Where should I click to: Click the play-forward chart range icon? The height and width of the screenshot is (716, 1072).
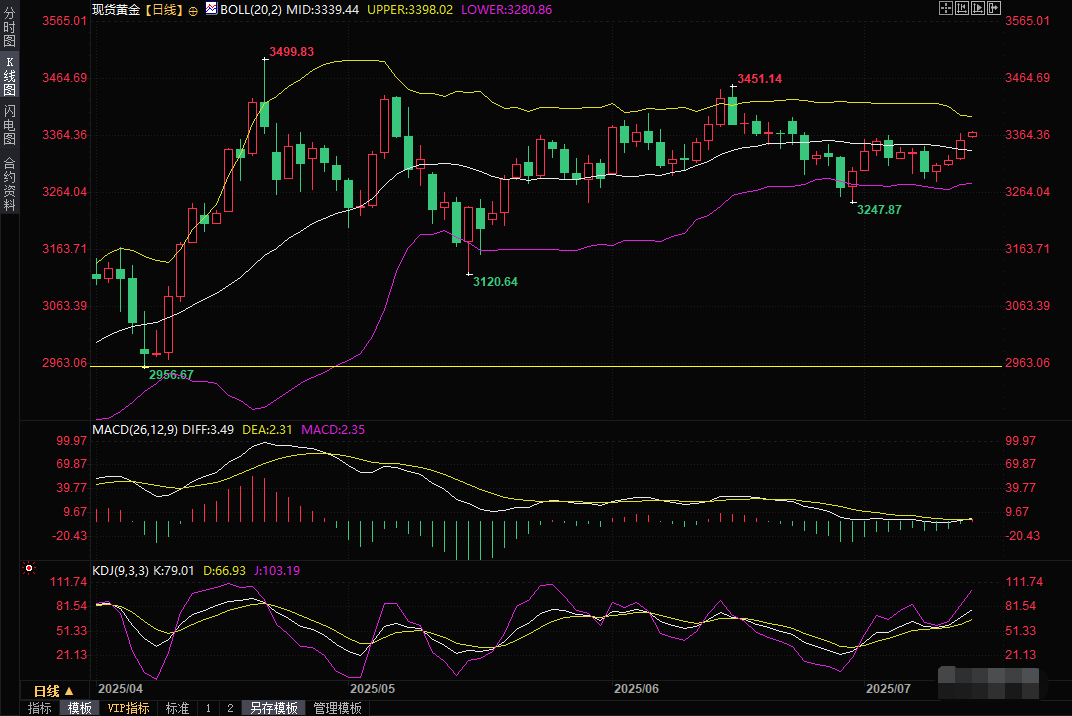pos(977,8)
